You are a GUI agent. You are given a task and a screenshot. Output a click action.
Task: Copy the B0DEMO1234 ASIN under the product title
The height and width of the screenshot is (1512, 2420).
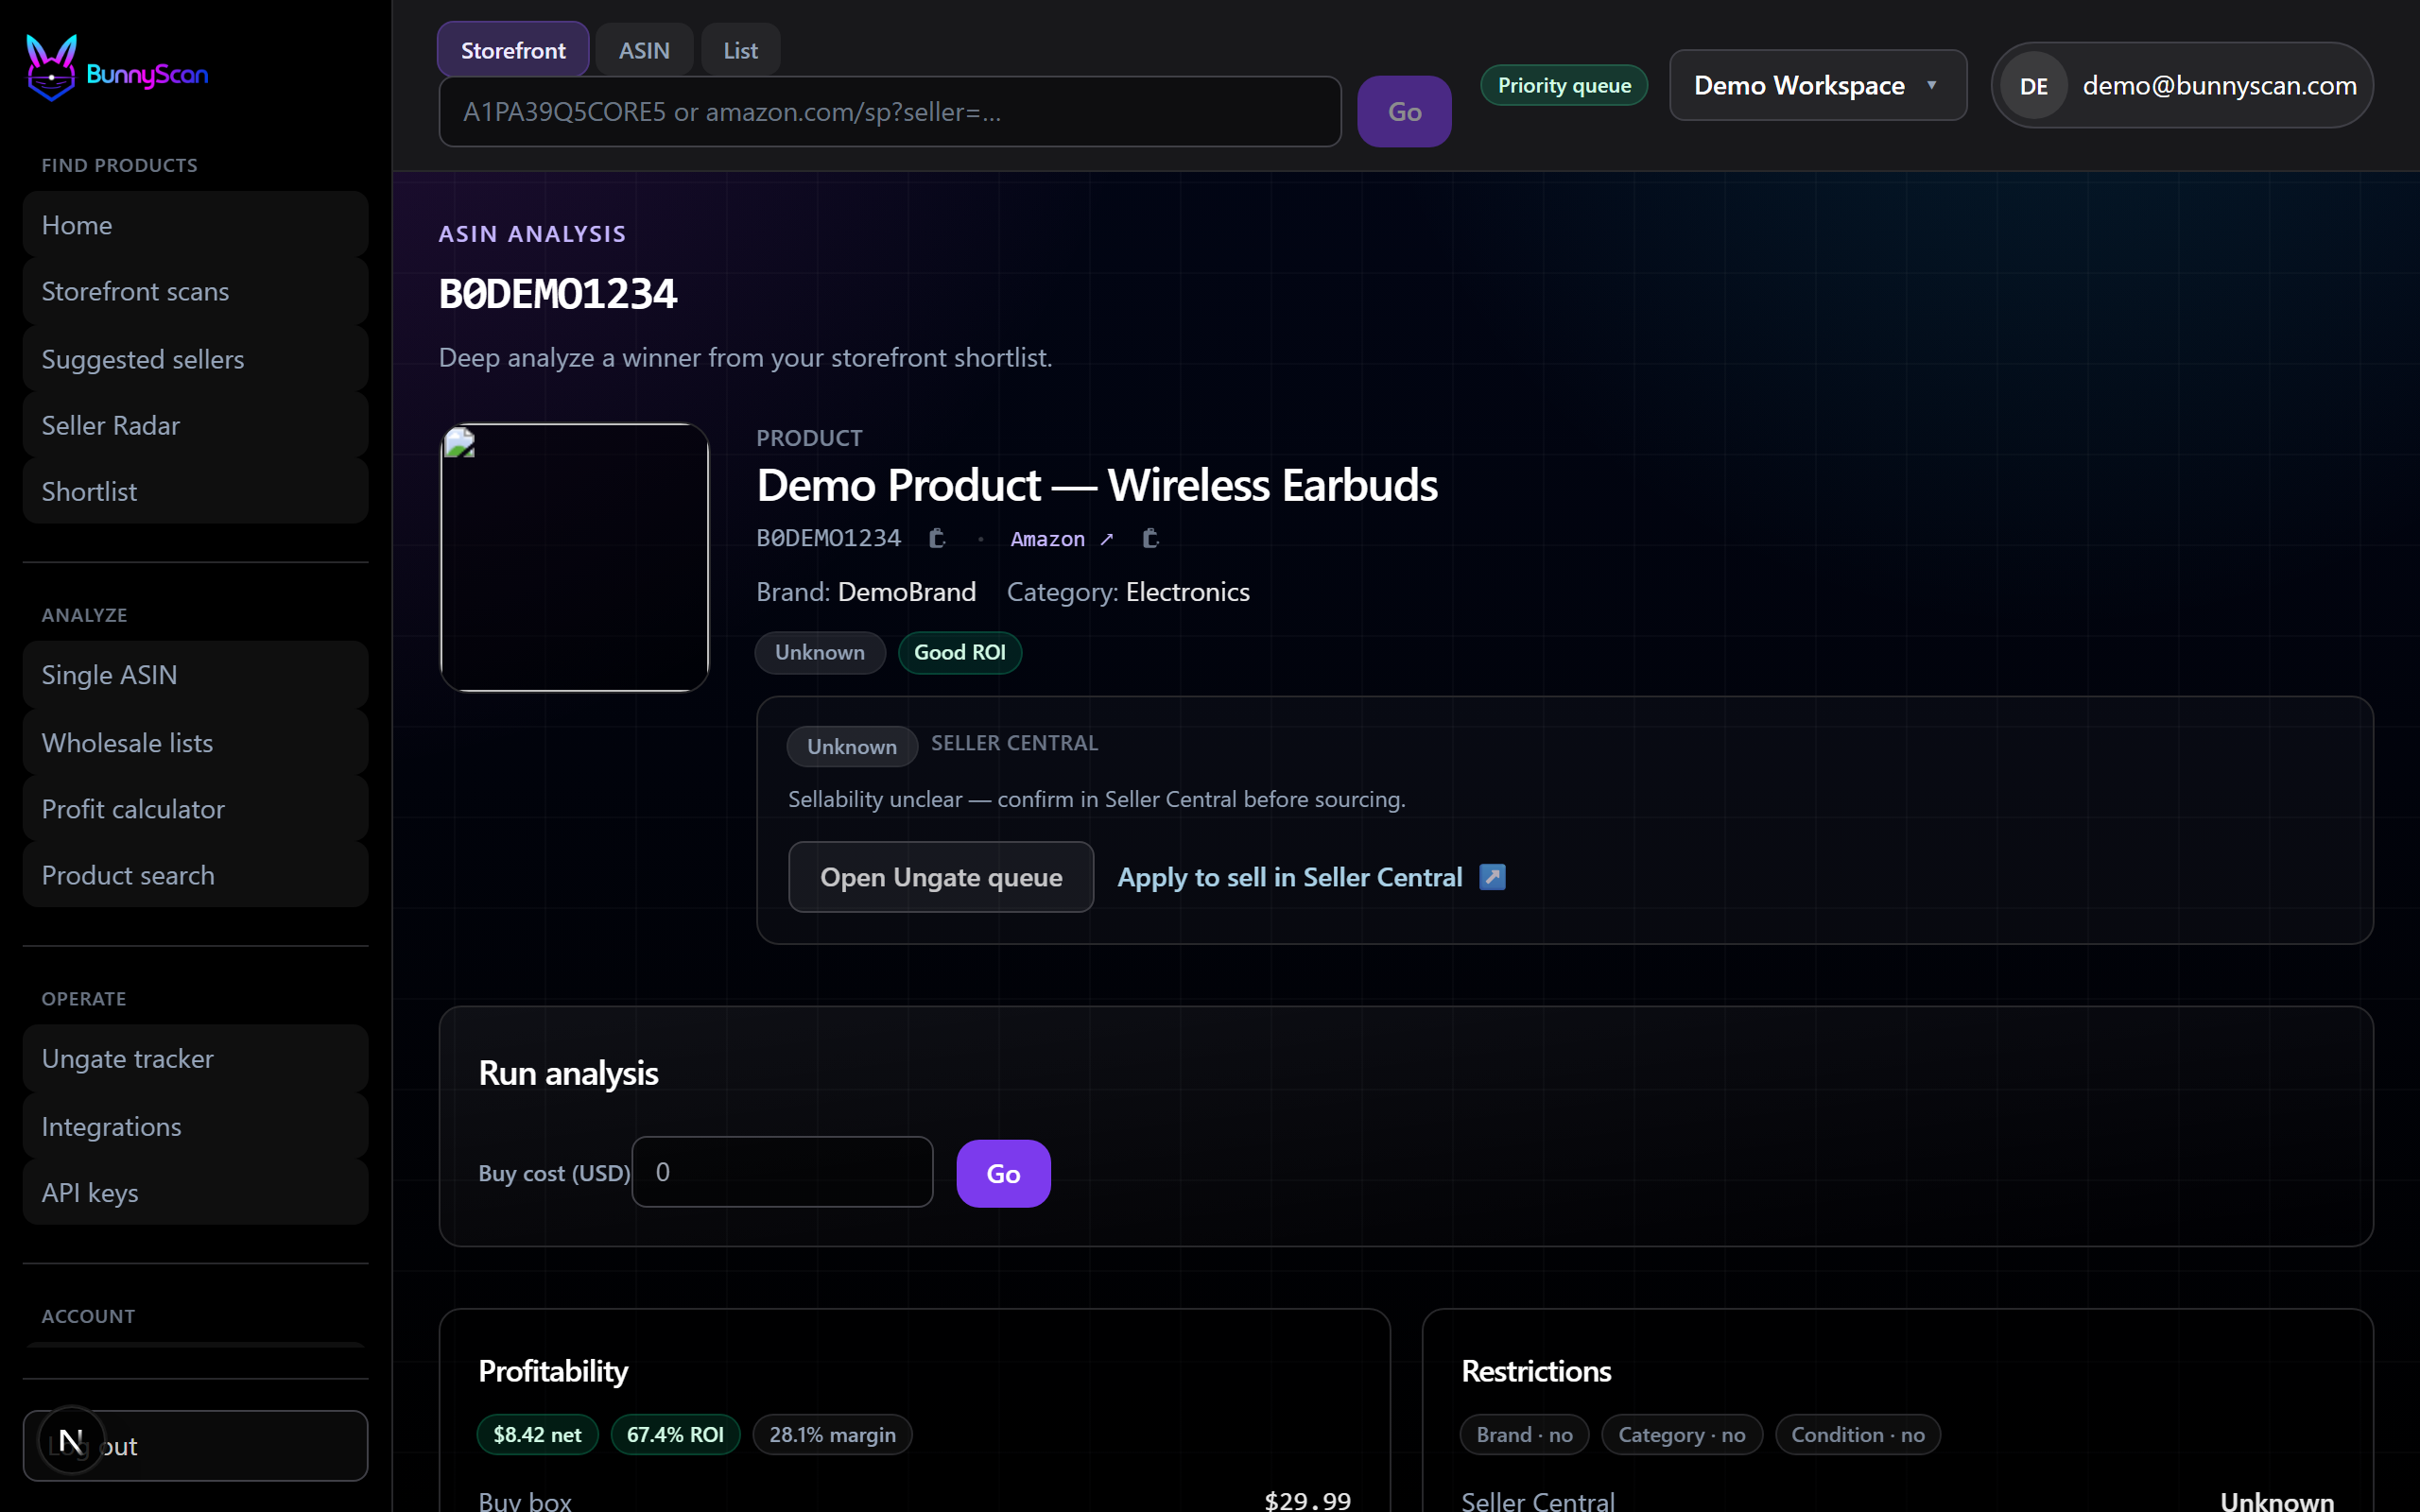(x=937, y=539)
